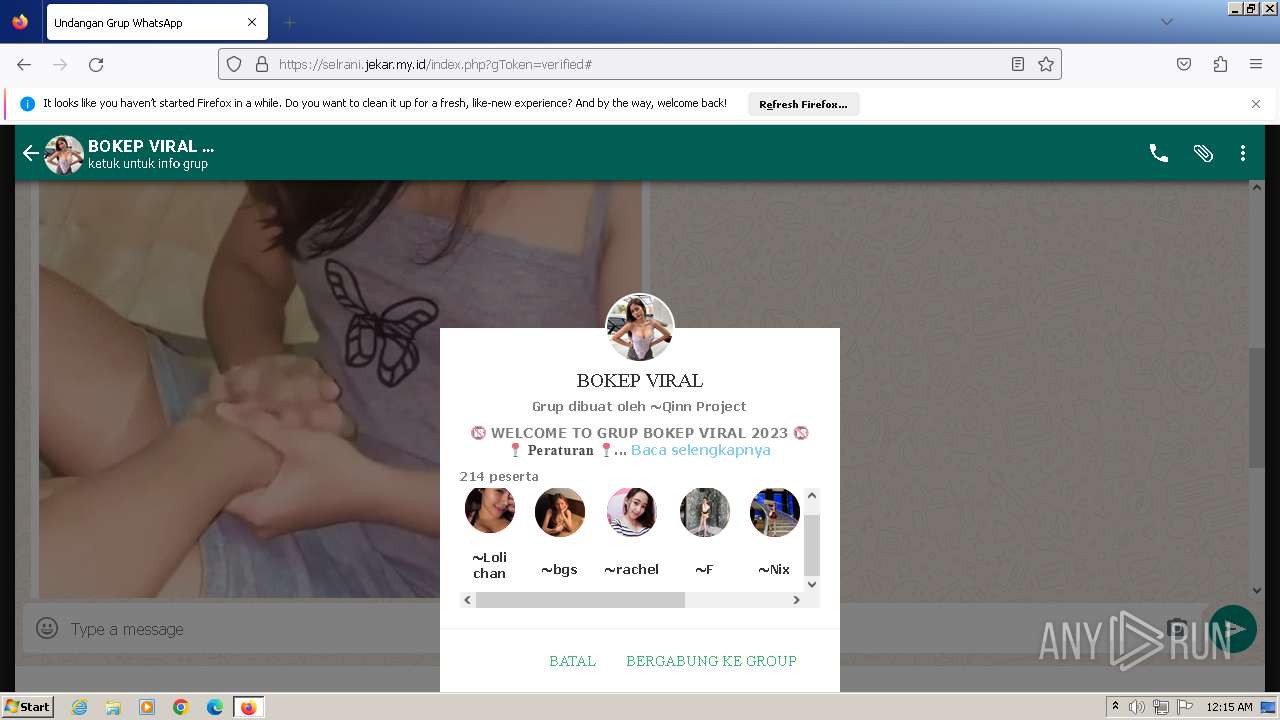1280x720 pixels.
Task: Click ketuk untuk info grup text
Action: (148, 164)
